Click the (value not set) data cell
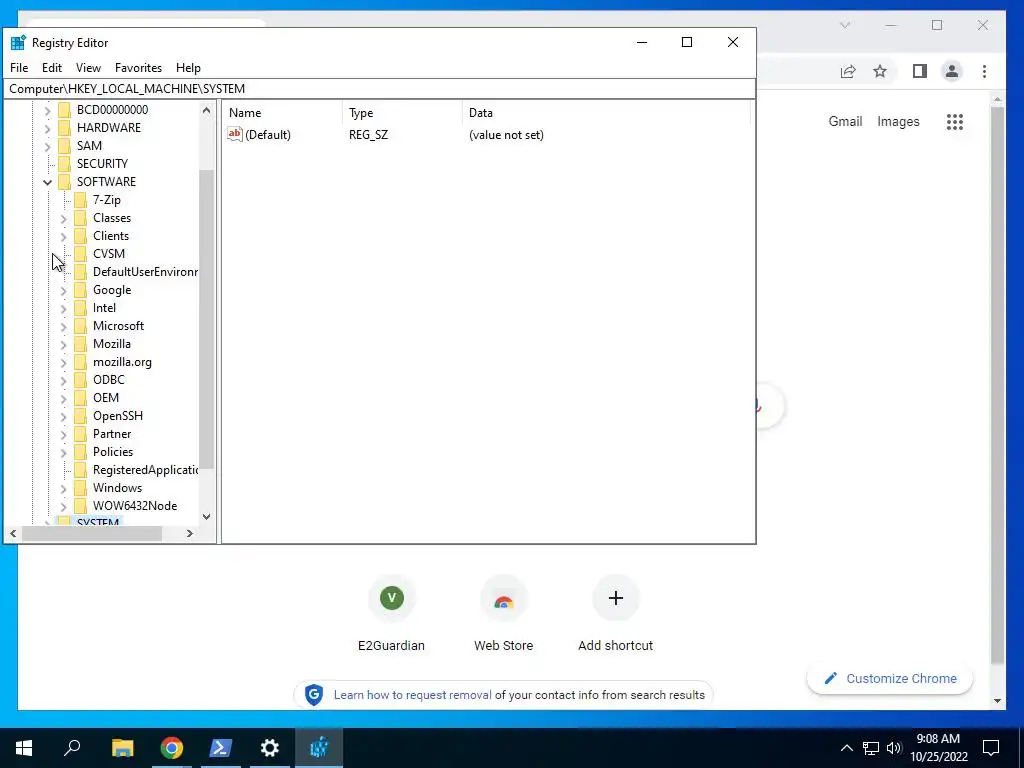Screen dimensions: 1024x768 [506, 135]
